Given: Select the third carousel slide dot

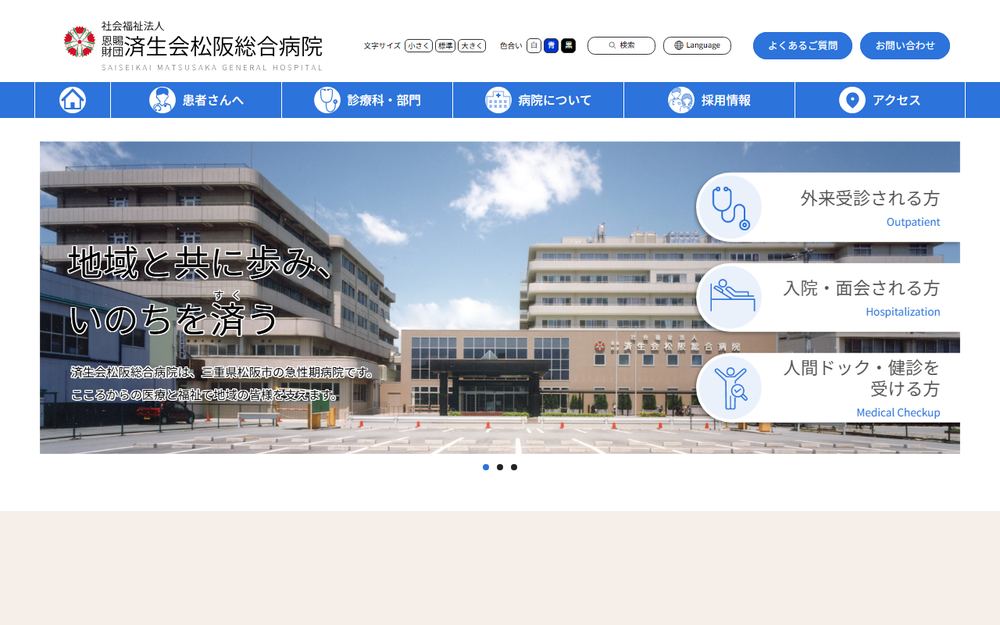Looking at the screenshot, I should click(x=514, y=467).
